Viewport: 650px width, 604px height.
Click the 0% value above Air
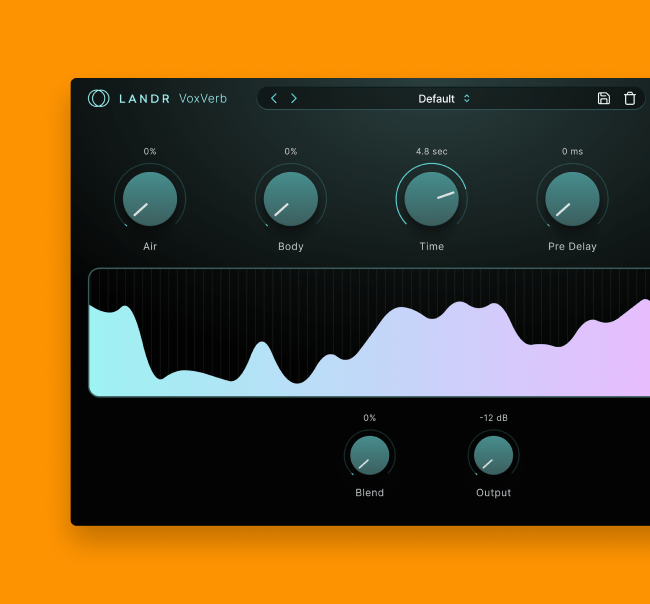[150, 151]
